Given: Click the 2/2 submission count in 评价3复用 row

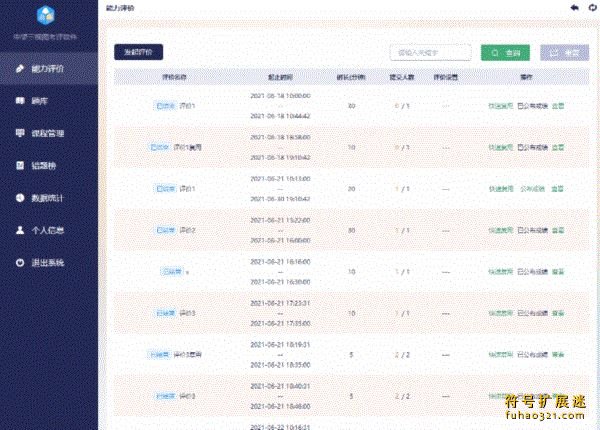Looking at the screenshot, I should coord(402,355).
